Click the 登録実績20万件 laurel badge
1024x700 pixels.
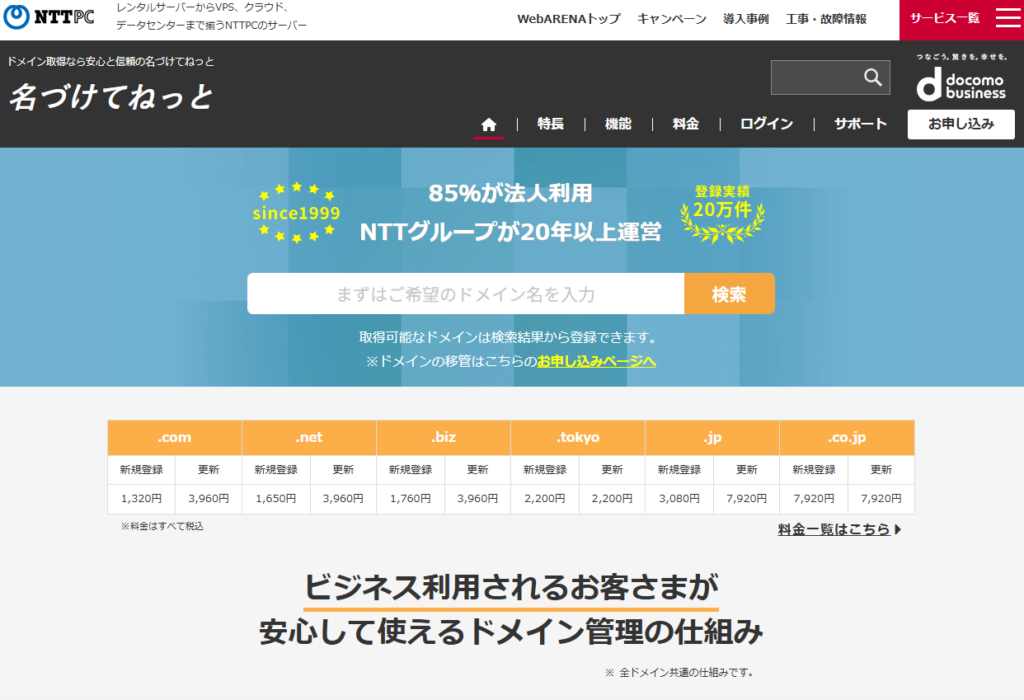(723, 213)
